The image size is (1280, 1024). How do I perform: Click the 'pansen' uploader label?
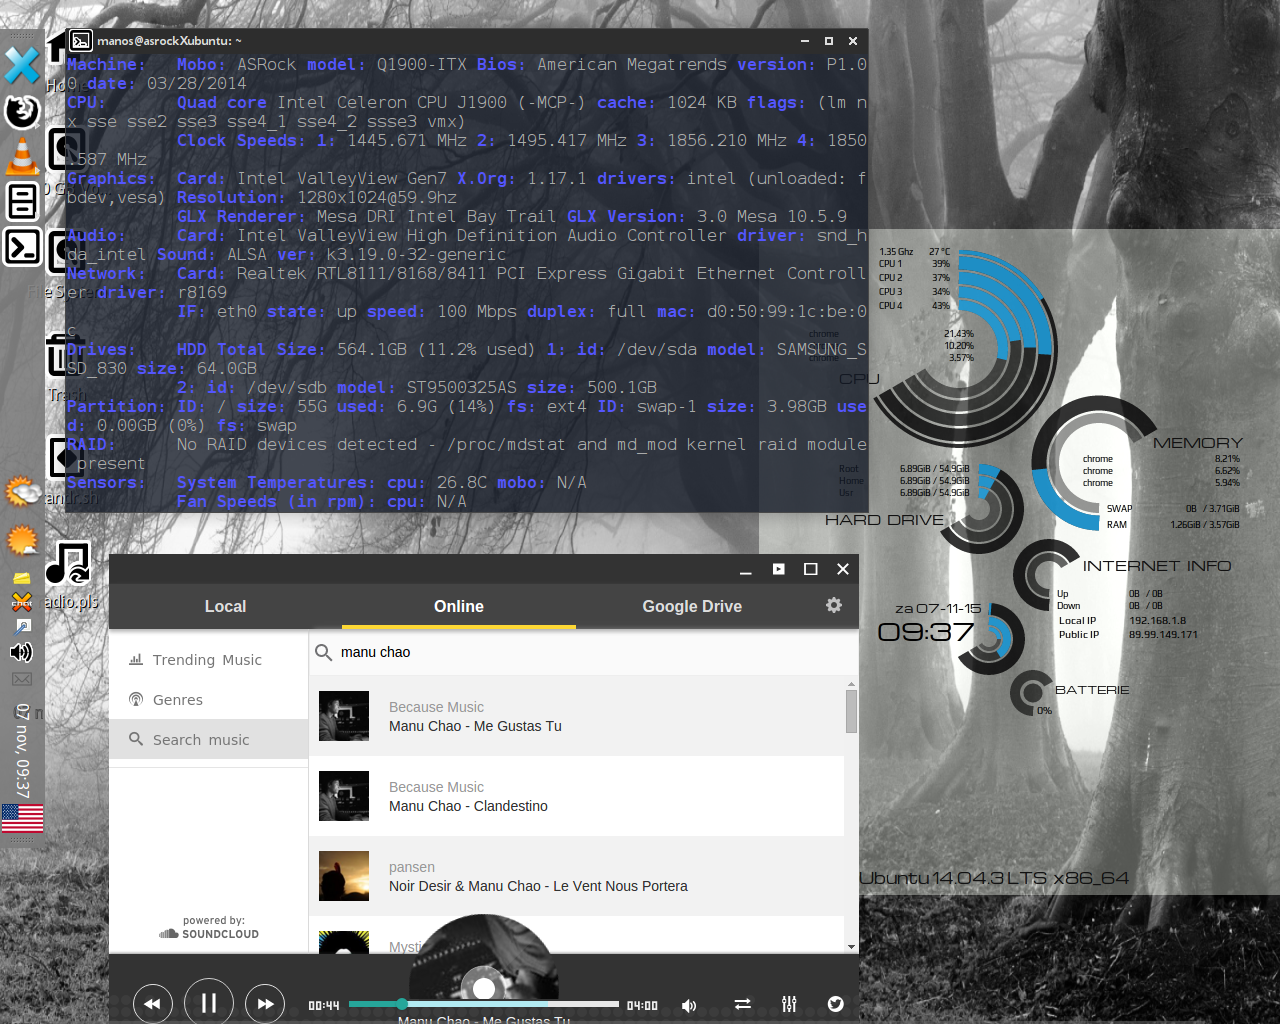(x=412, y=867)
